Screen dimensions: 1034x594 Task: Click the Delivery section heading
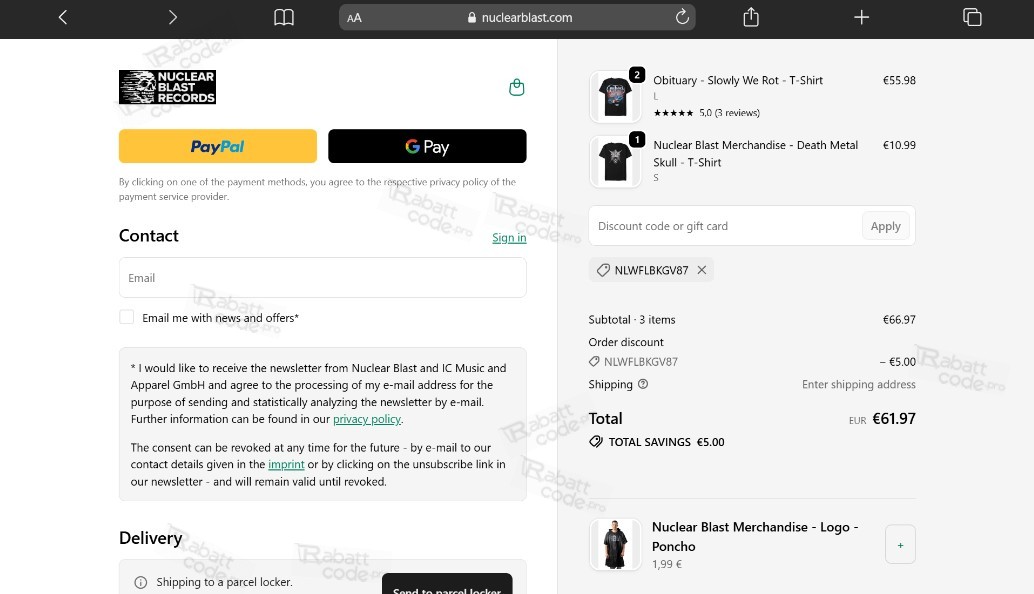150,538
